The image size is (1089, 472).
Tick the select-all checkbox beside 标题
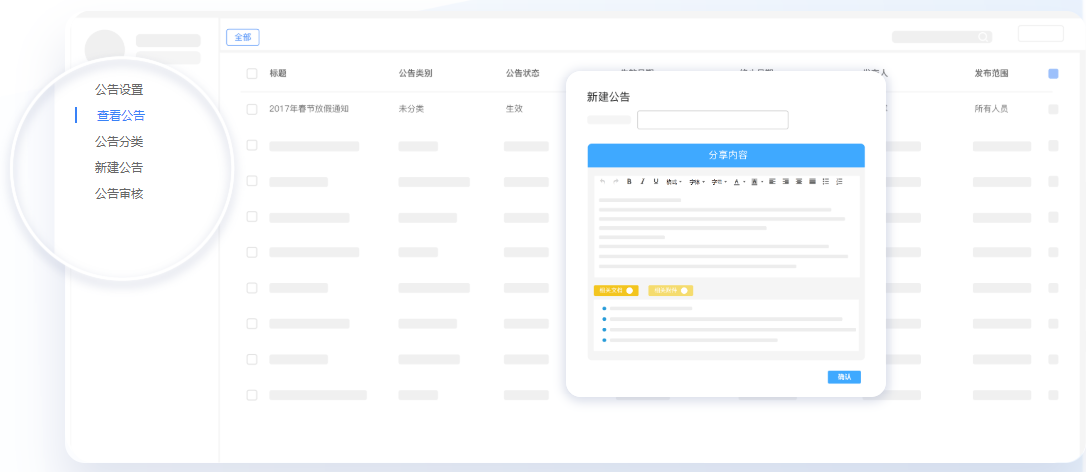[x=252, y=74]
